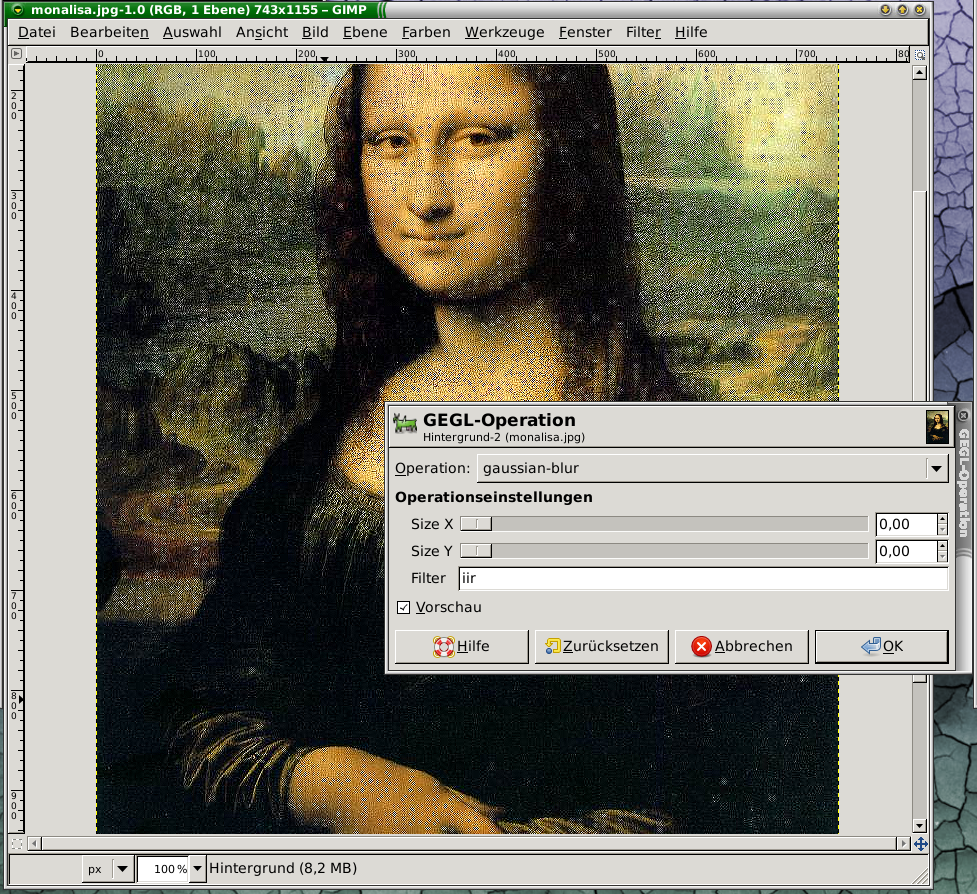Click the vertical scrollbar down arrow

tap(920, 826)
